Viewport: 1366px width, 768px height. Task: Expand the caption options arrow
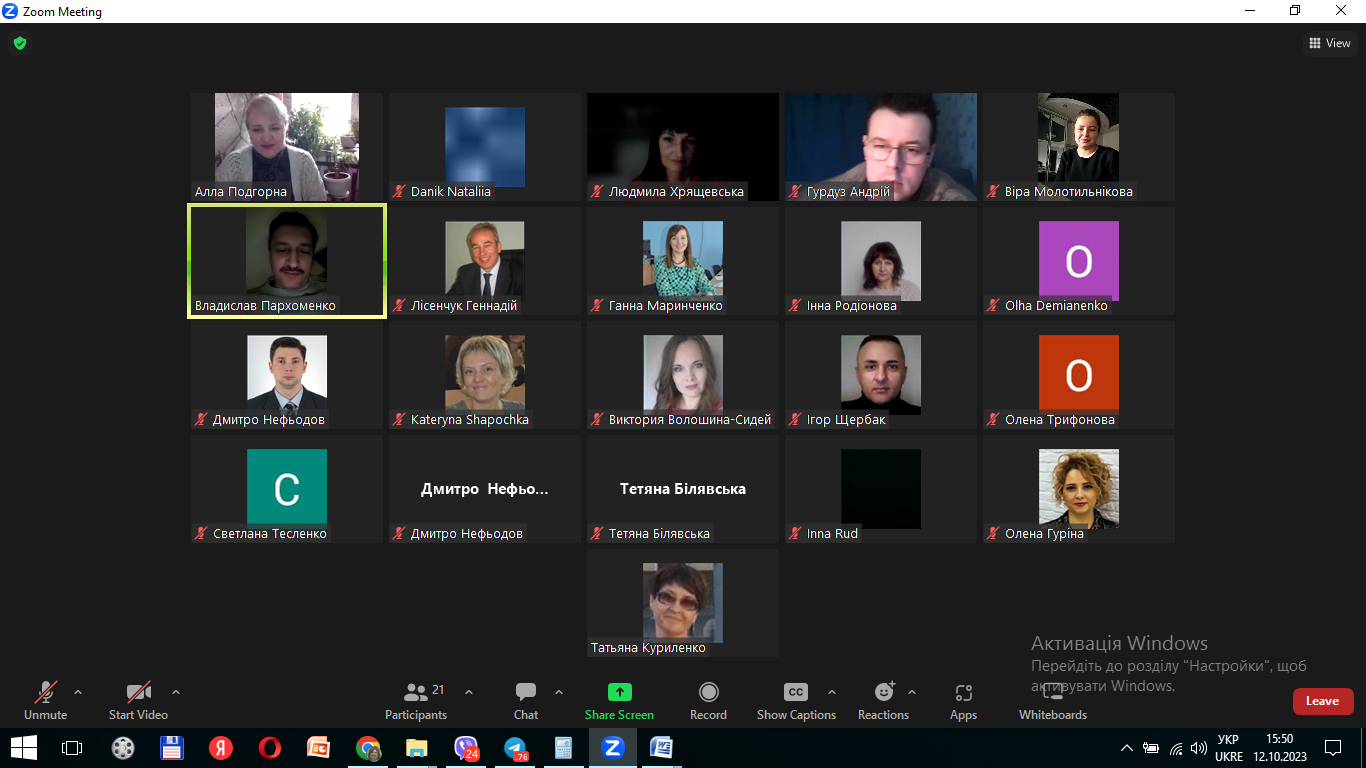point(832,692)
